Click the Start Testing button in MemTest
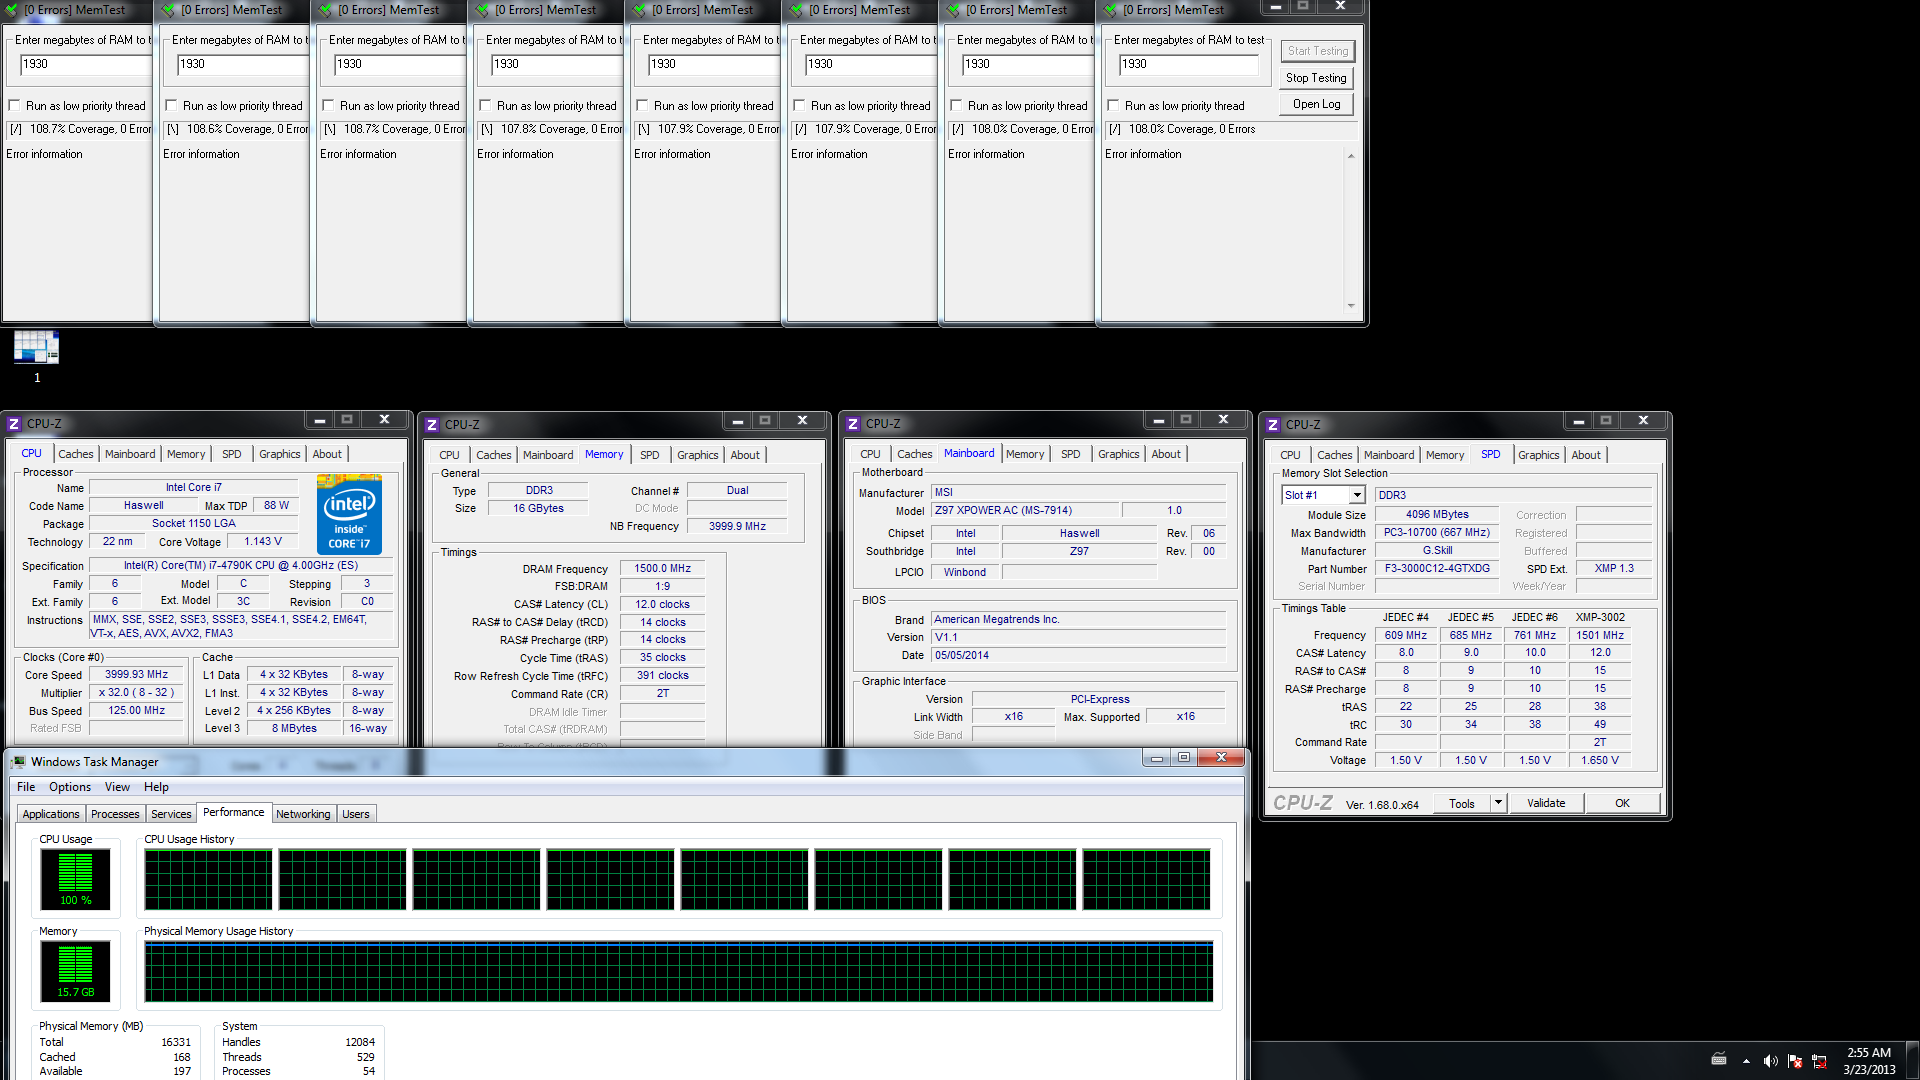Screen dimensions: 1920x1080 (x=1318, y=51)
